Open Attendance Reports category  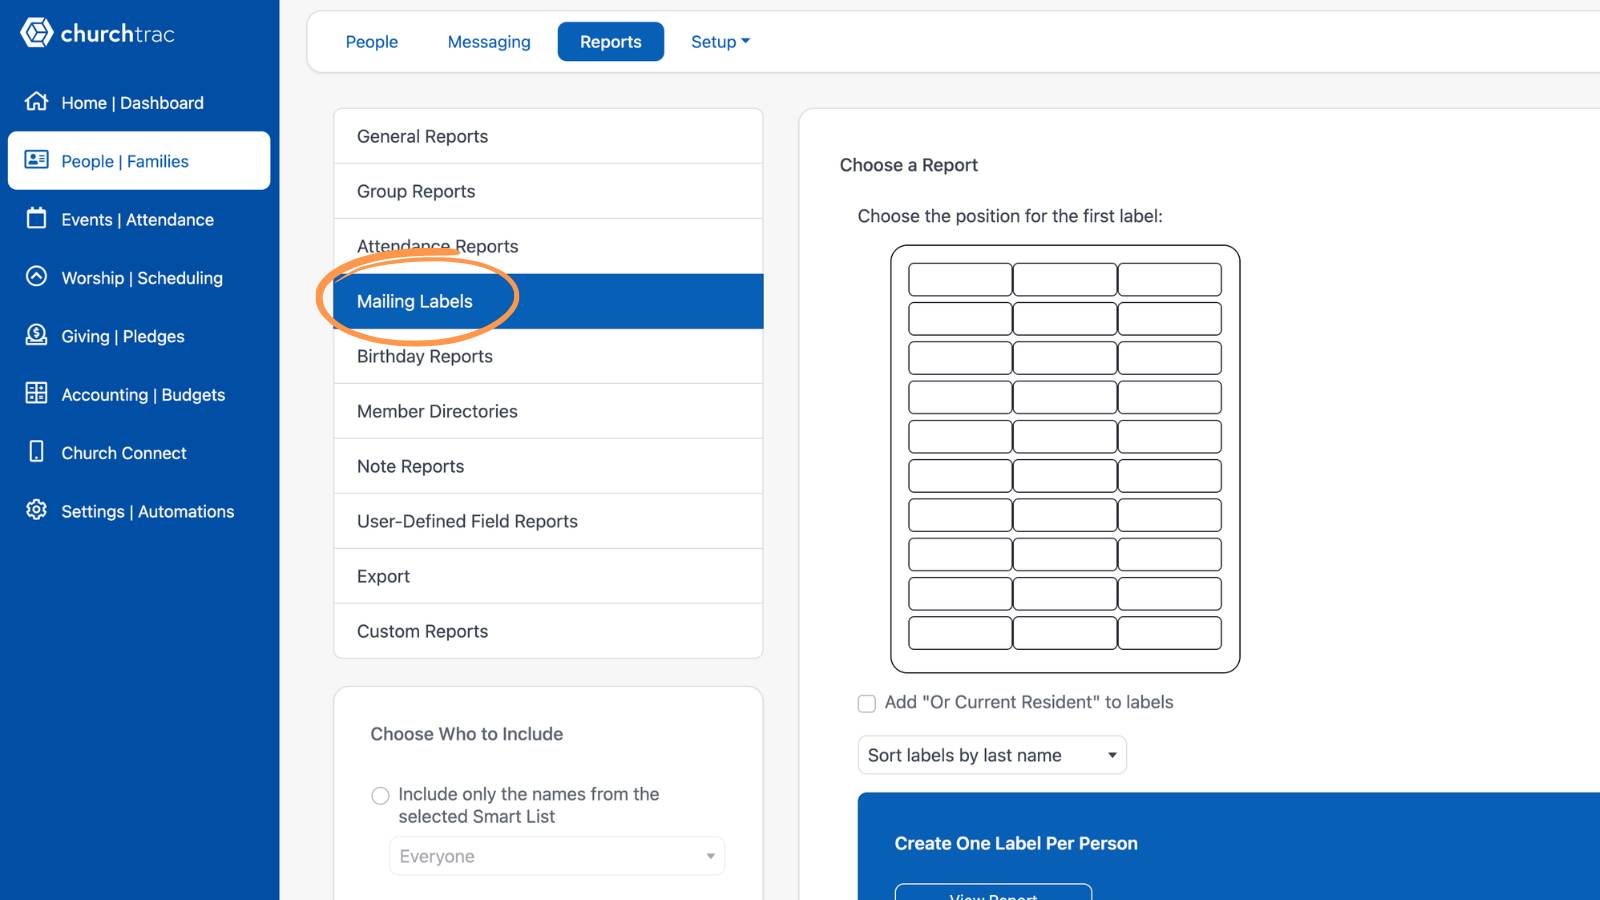(548, 246)
